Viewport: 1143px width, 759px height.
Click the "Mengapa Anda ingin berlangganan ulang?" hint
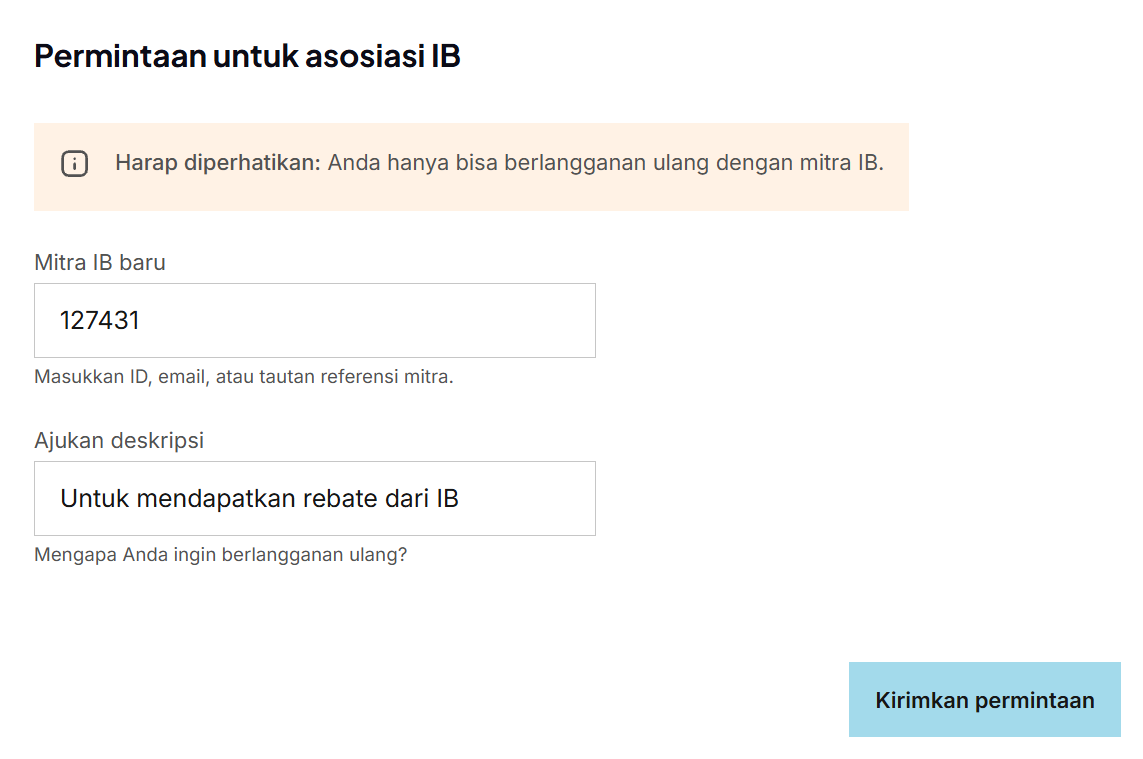pos(220,555)
